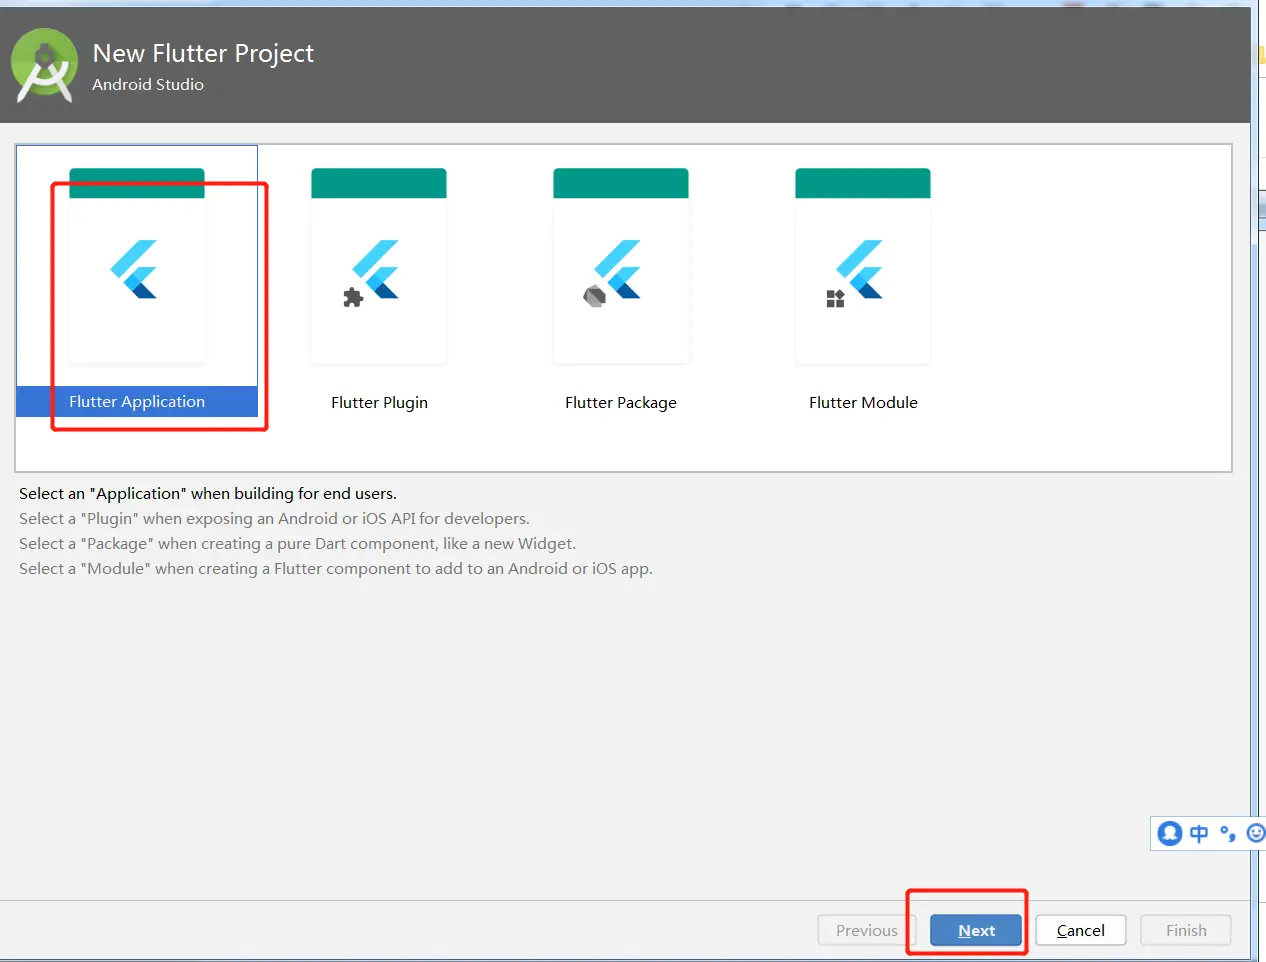Cancel the New Flutter Project dialog

click(1081, 930)
